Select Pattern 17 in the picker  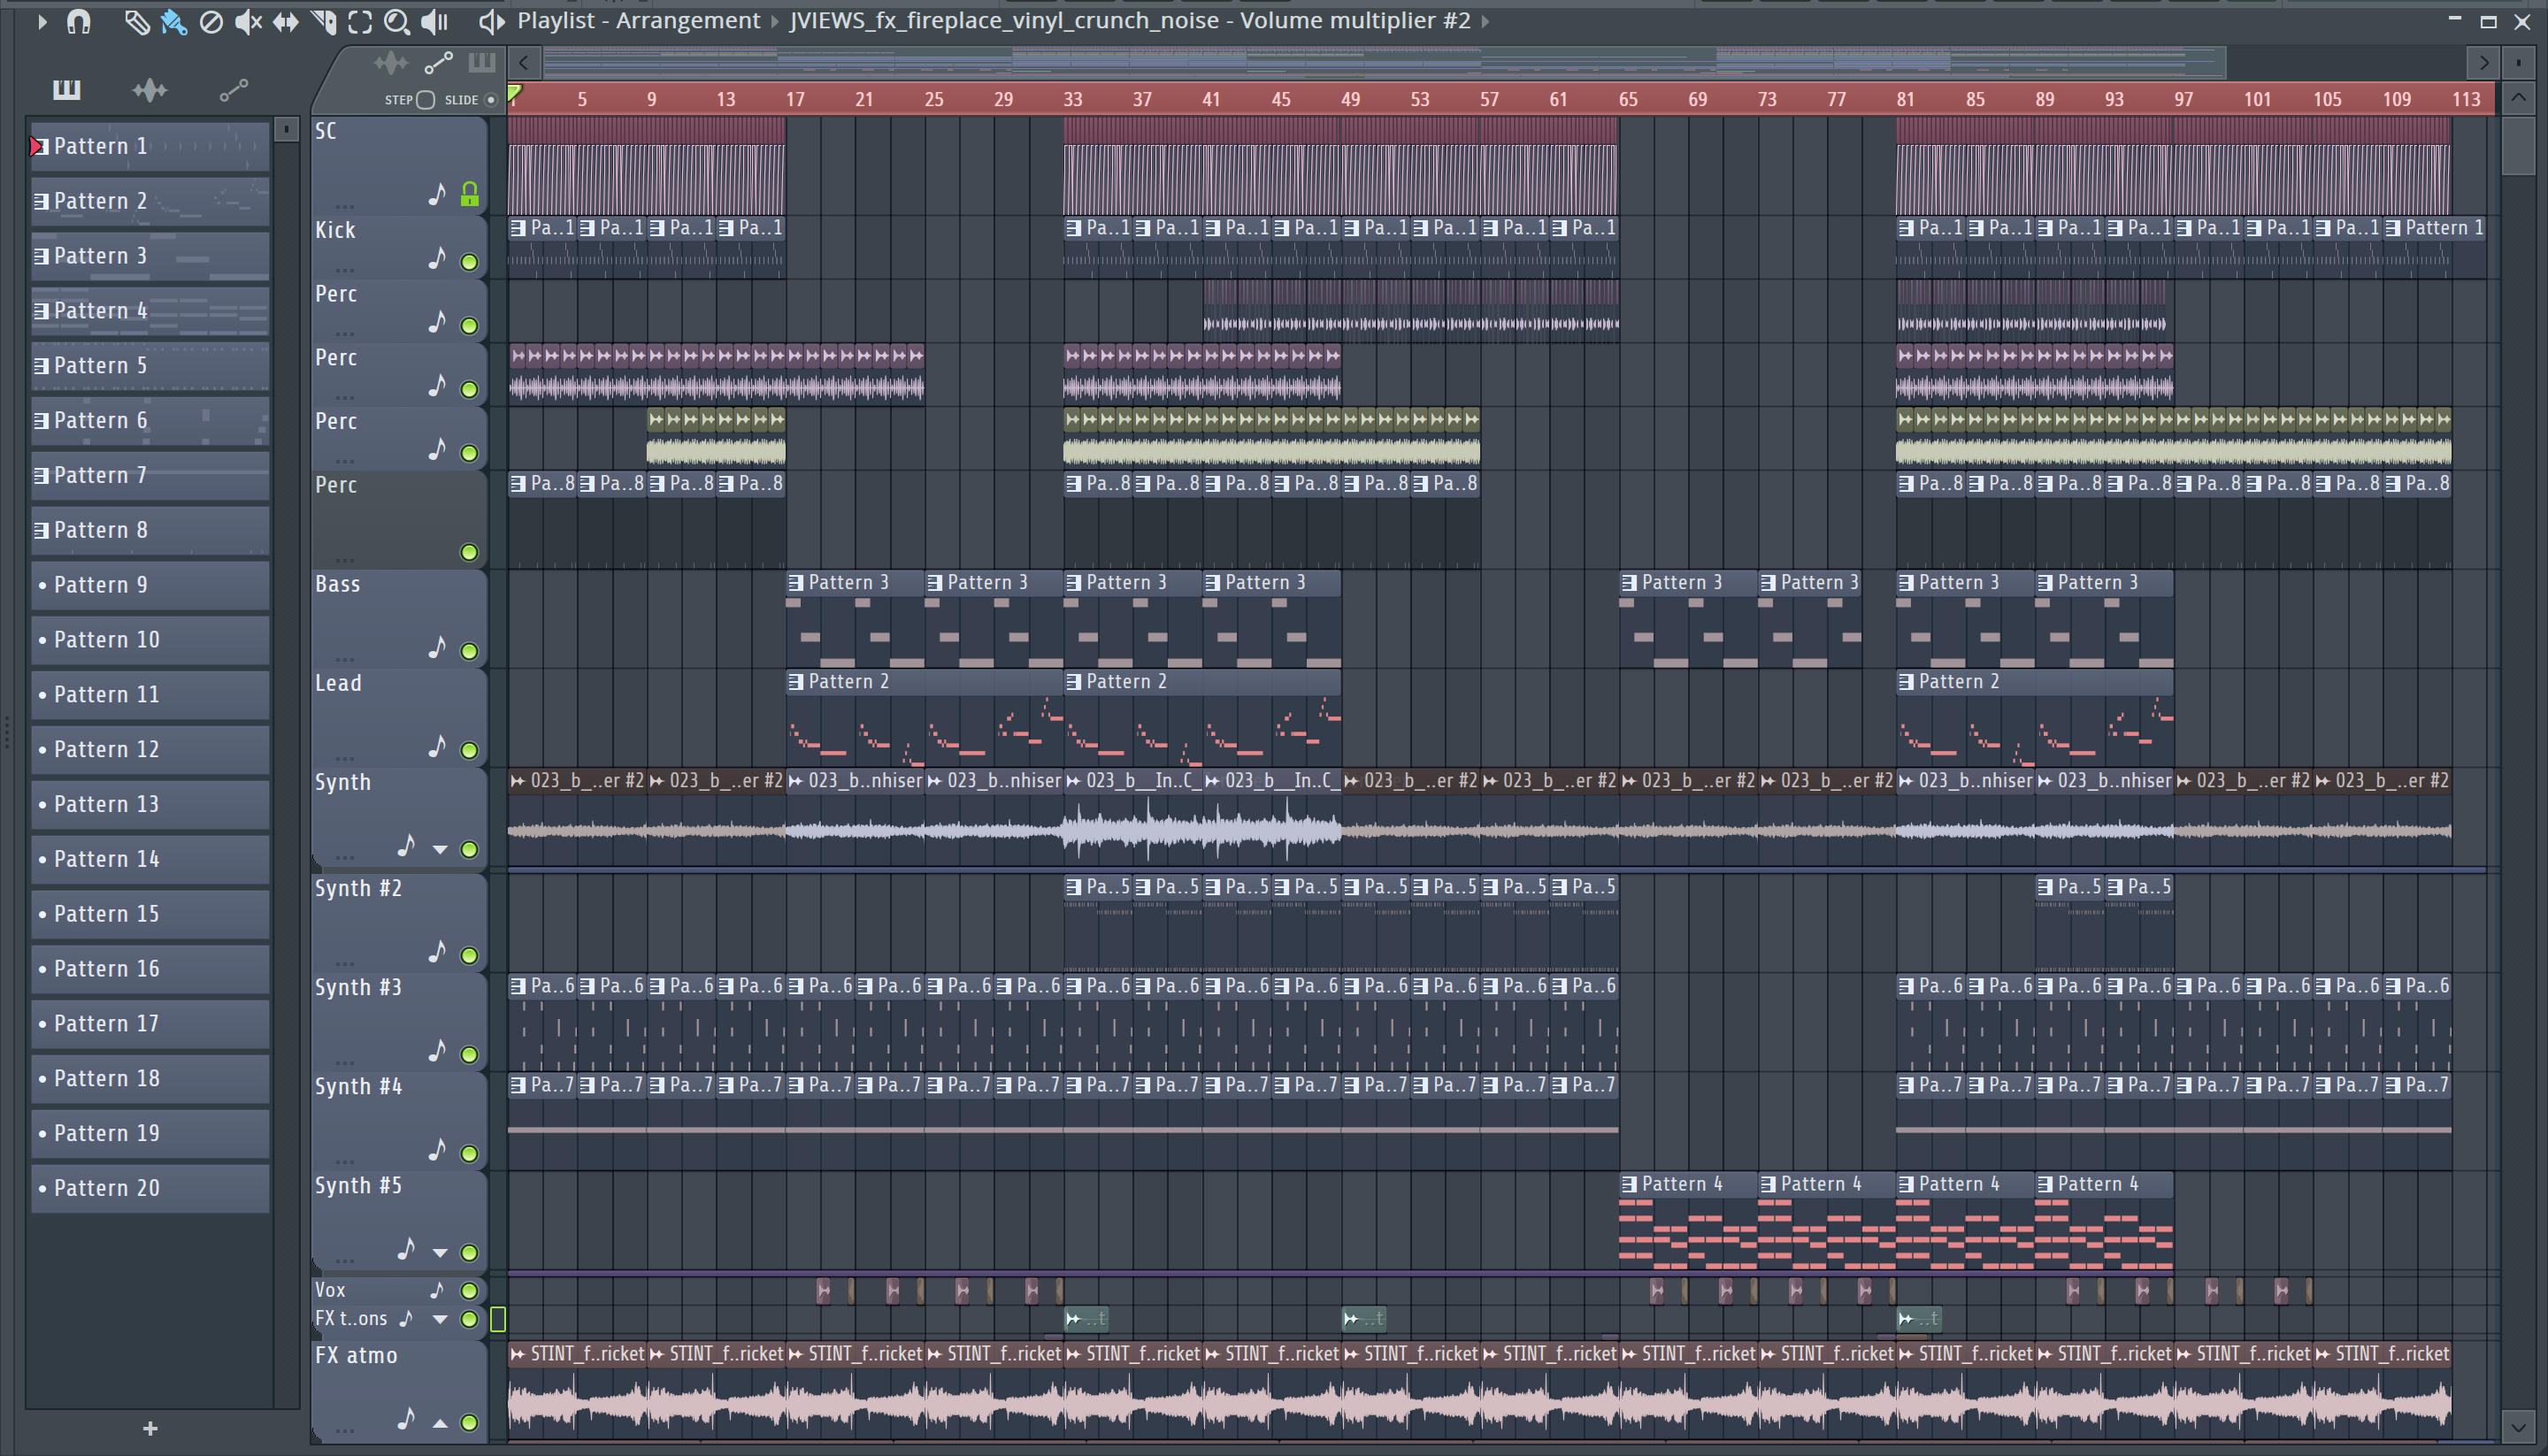pyautogui.click(x=150, y=1023)
